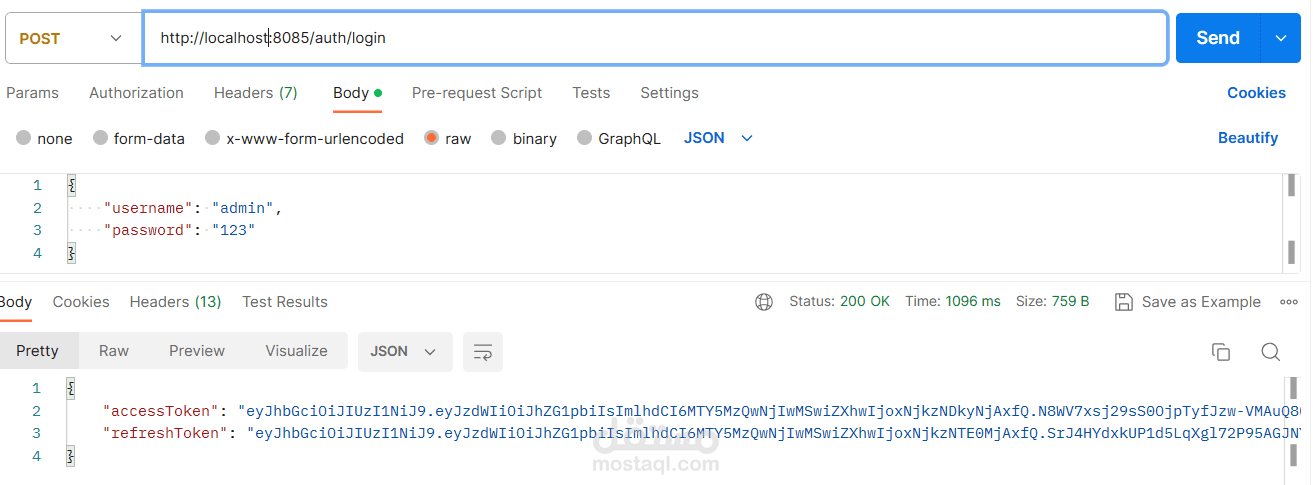Click the "123" password value

pyautogui.click(x=233, y=231)
